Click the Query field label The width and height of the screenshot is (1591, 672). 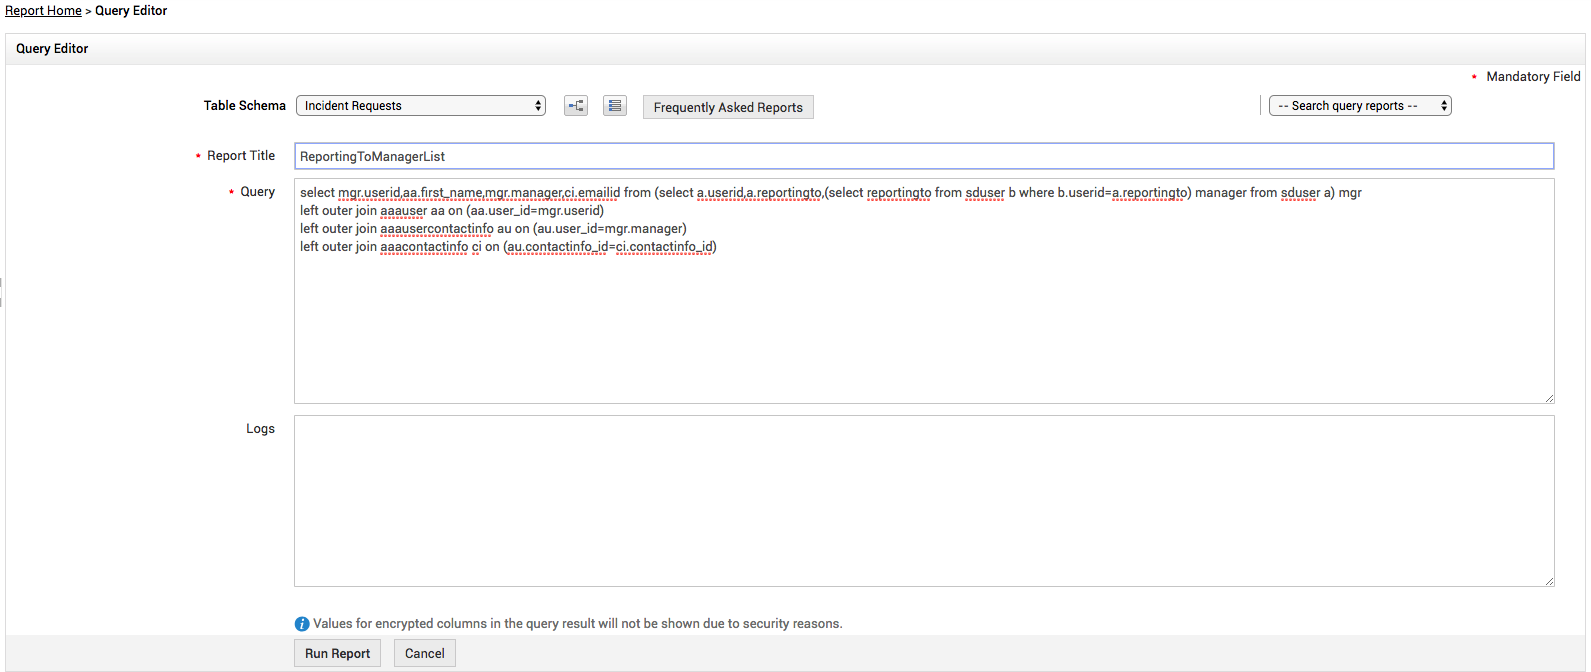pos(257,191)
